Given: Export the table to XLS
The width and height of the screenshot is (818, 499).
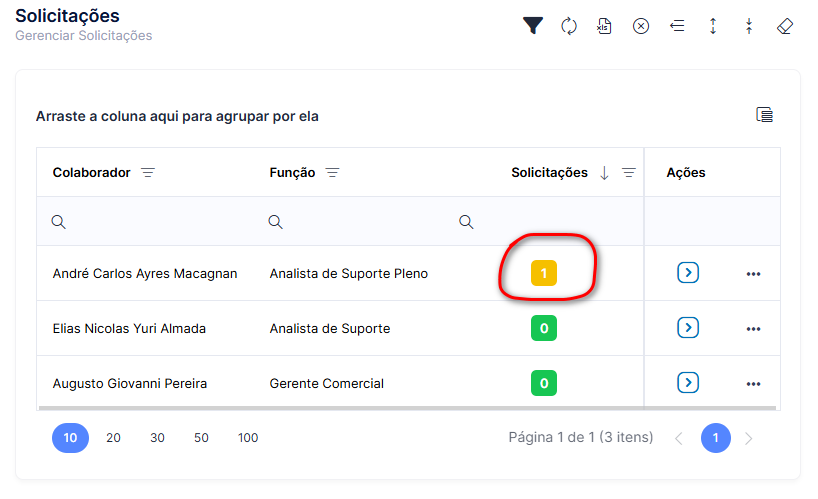Looking at the screenshot, I should (604, 26).
